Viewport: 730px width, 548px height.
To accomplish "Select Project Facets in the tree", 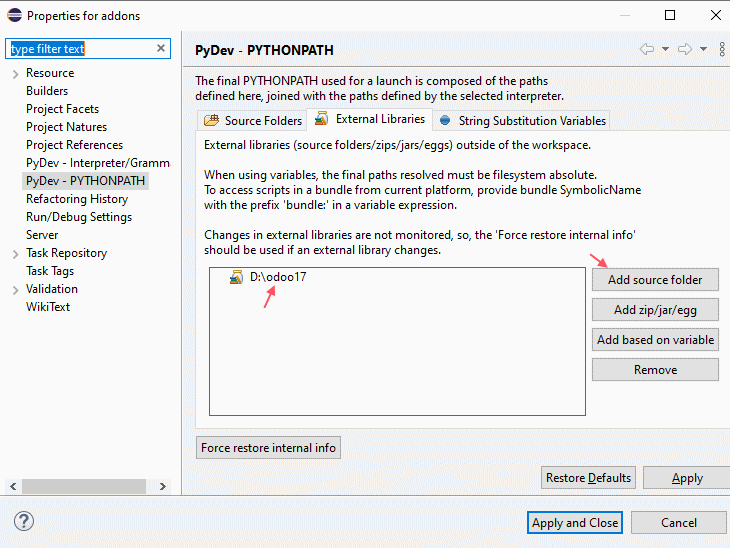I will click(62, 109).
